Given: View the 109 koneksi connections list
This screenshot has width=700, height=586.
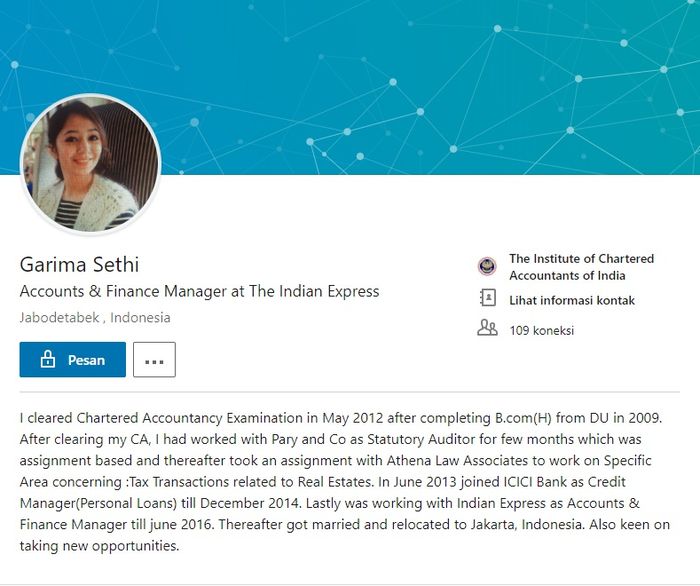Looking at the screenshot, I should (541, 329).
